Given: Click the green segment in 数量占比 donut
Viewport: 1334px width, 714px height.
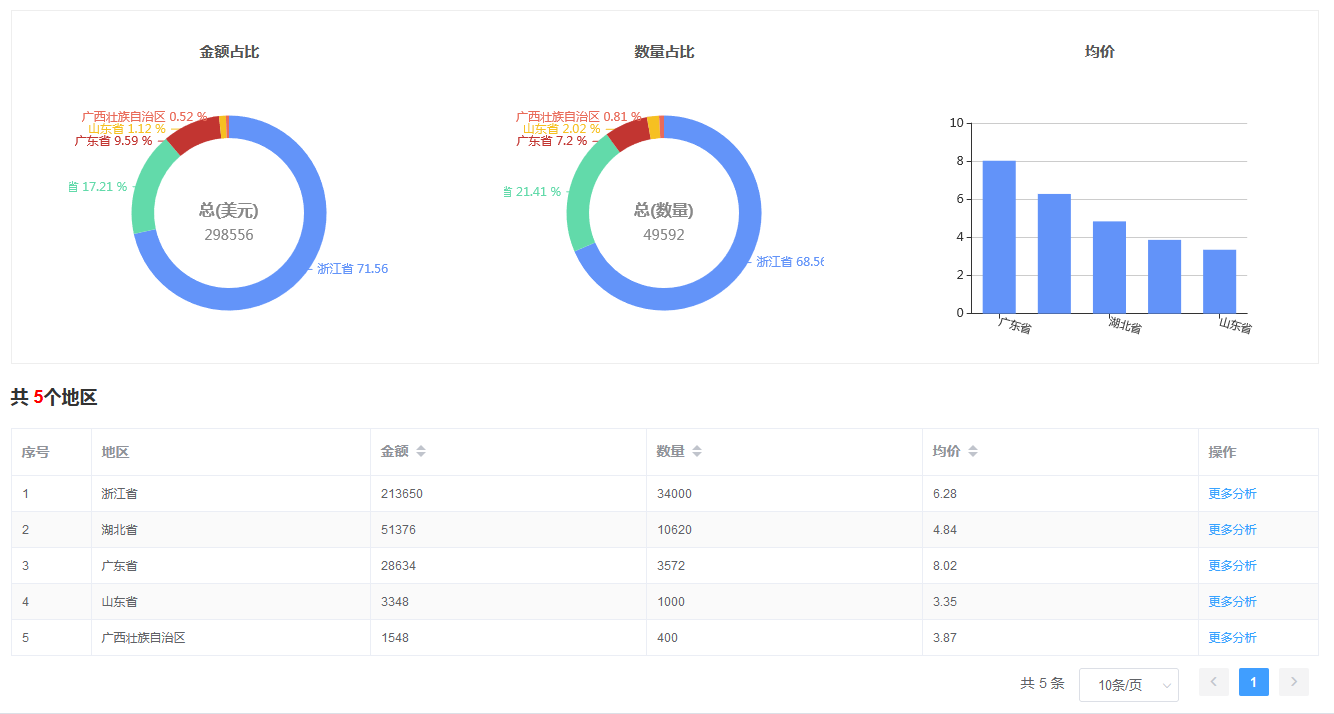Looking at the screenshot, I should 579,195.
